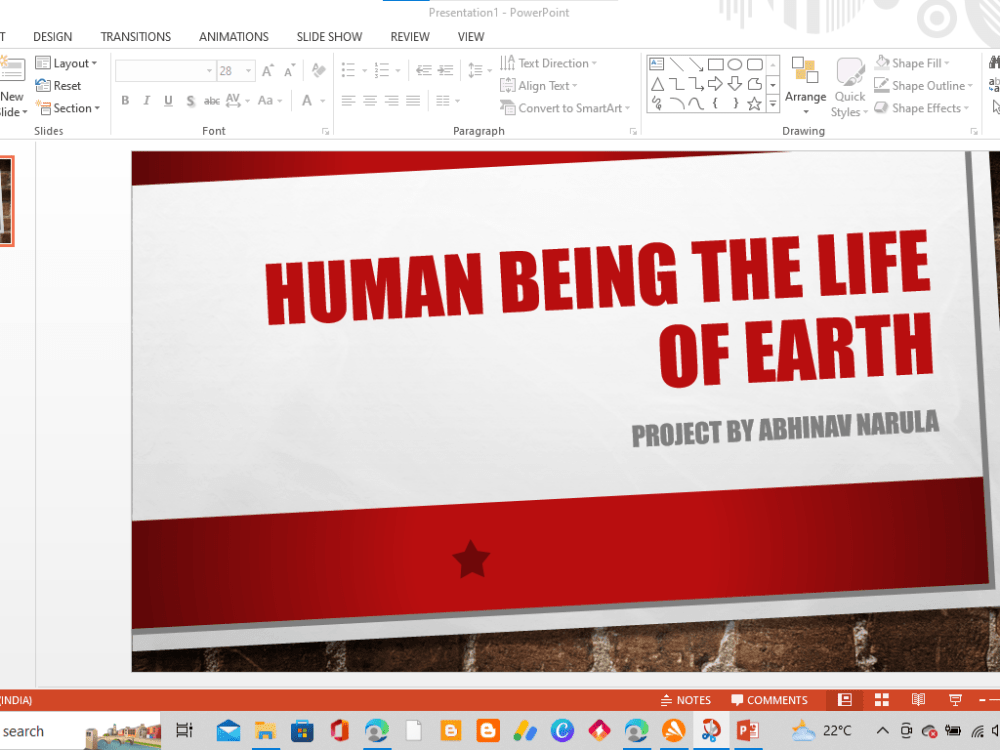Open the SLIDE SHOW tab
The height and width of the screenshot is (750, 1000).
[x=329, y=37]
